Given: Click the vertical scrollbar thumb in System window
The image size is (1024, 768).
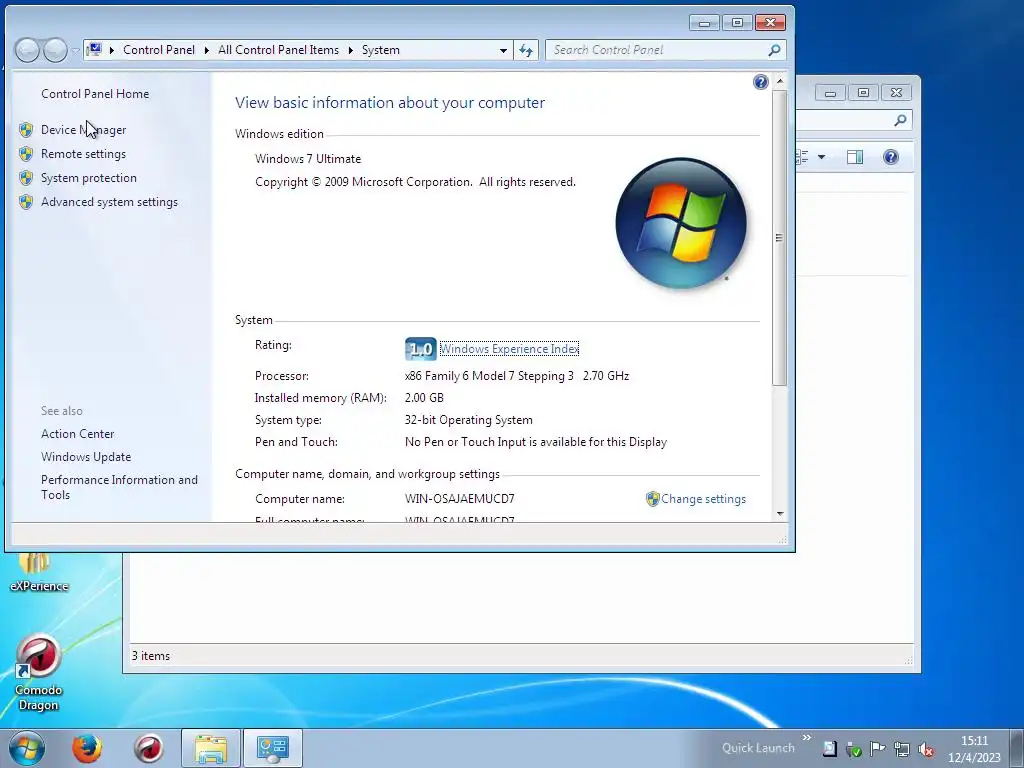Looking at the screenshot, I should 780,238.
